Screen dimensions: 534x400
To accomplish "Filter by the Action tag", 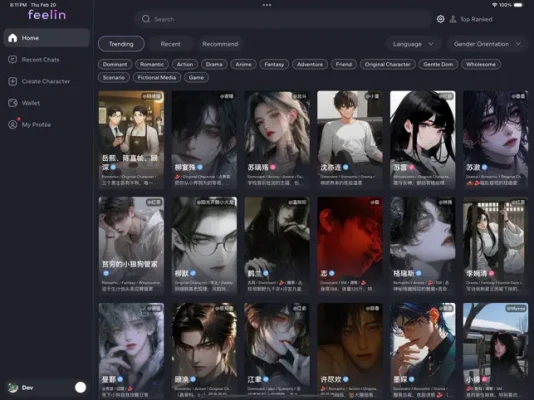I will click(x=185, y=64).
